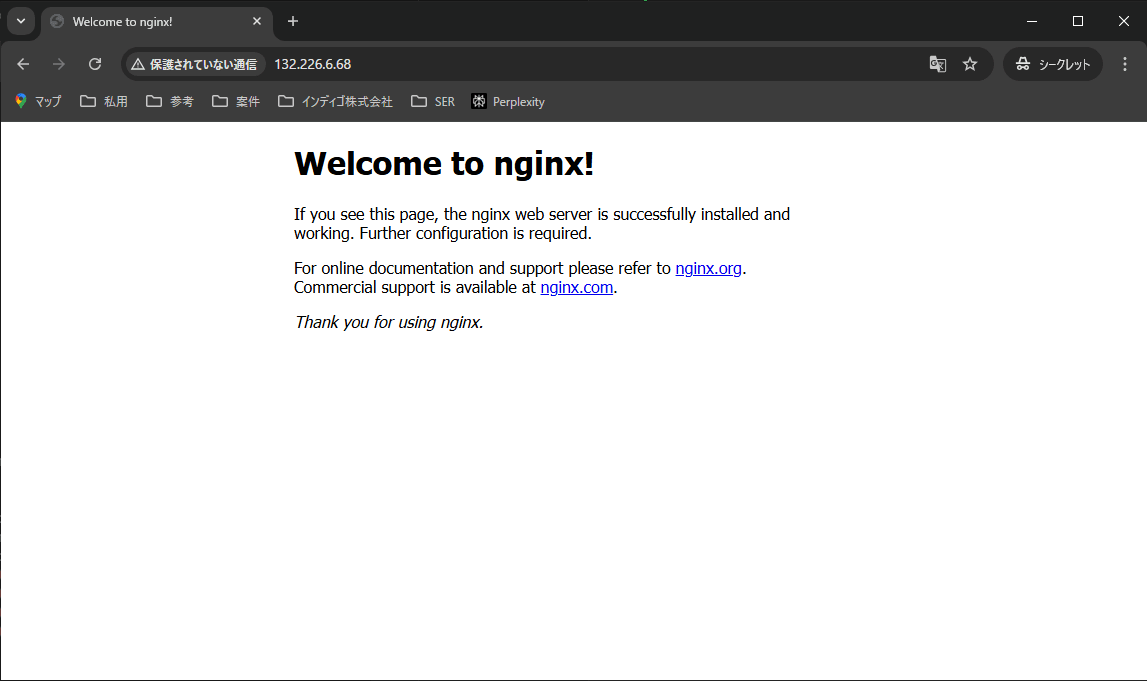Maximize the browser window
Viewport: 1147px width, 681px height.
1078,21
